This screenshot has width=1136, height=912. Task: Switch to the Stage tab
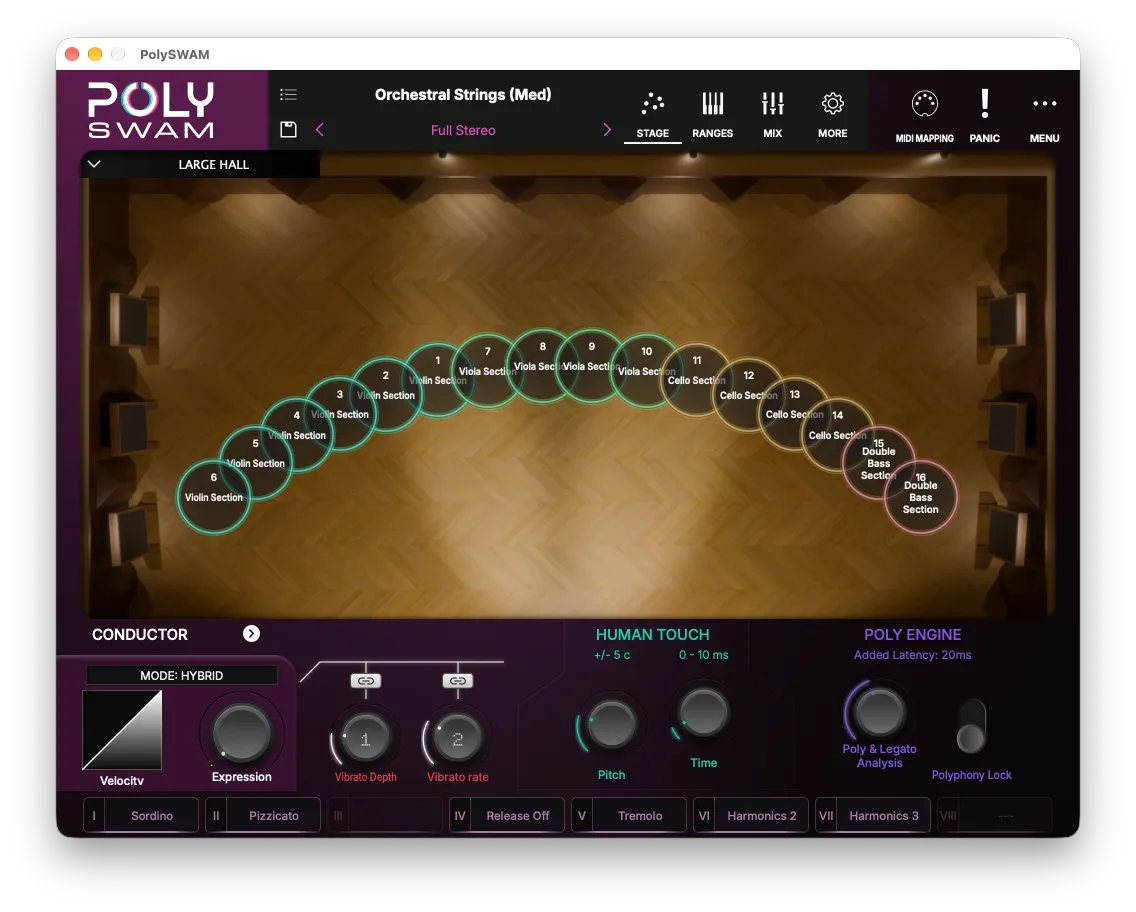tap(653, 115)
